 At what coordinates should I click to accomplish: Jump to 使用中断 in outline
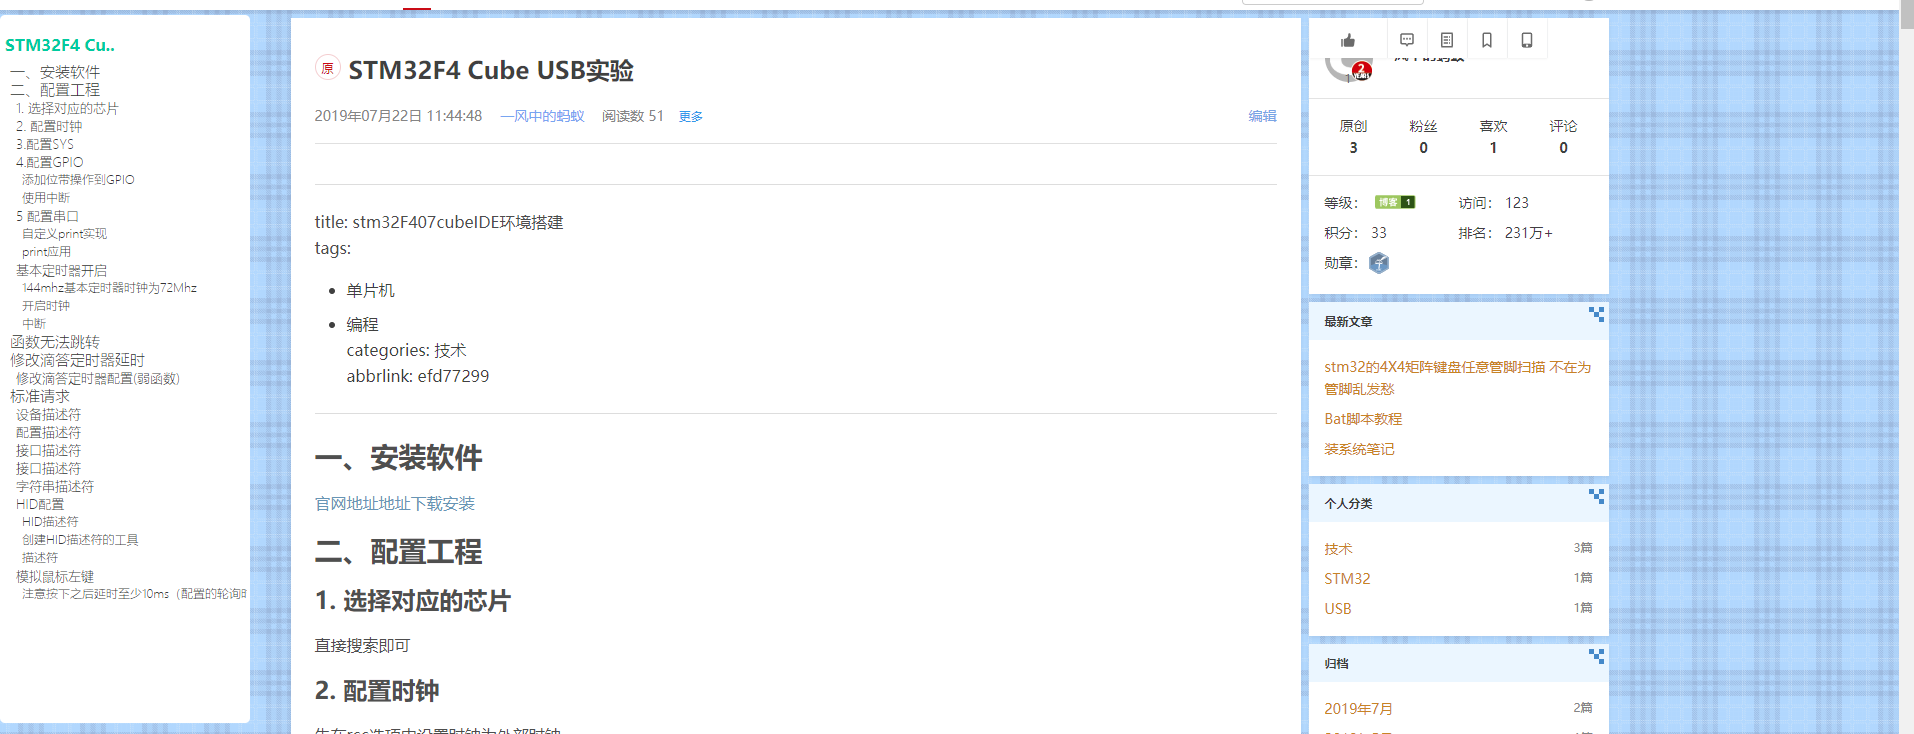click(46, 198)
